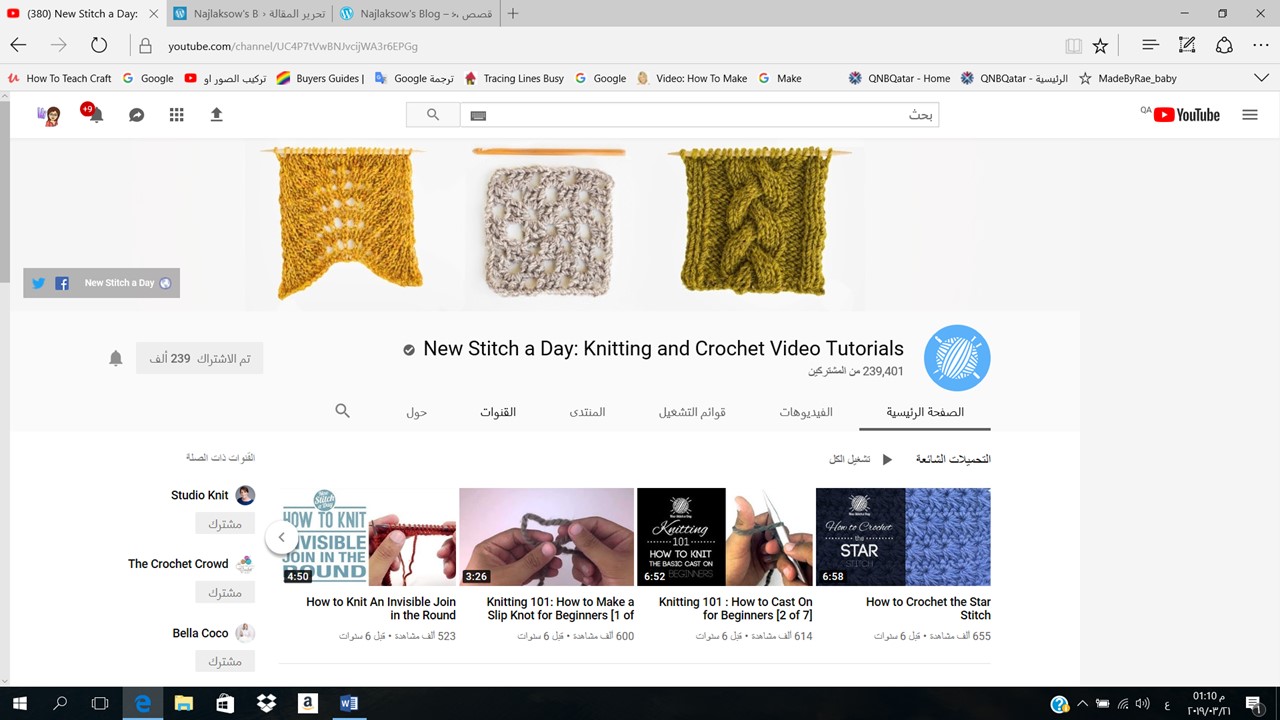Screen dimensions: 1280x720
Task: Switch to the الفيديوهات tab
Action: pos(806,412)
